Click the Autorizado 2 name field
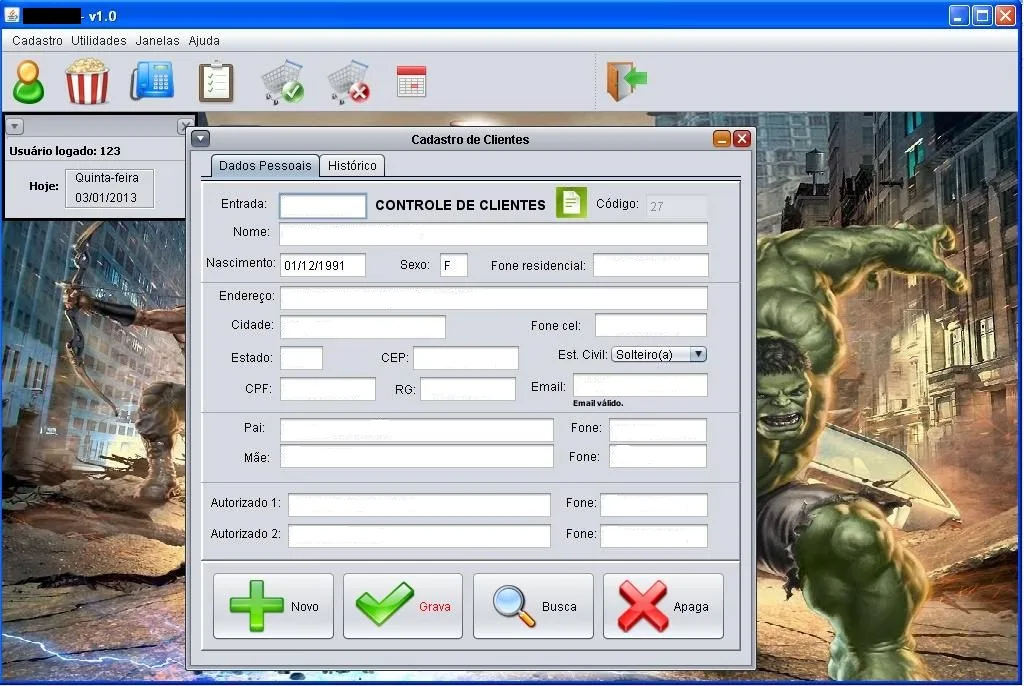The width and height of the screenshot is (1024, 686). [419, 536]
